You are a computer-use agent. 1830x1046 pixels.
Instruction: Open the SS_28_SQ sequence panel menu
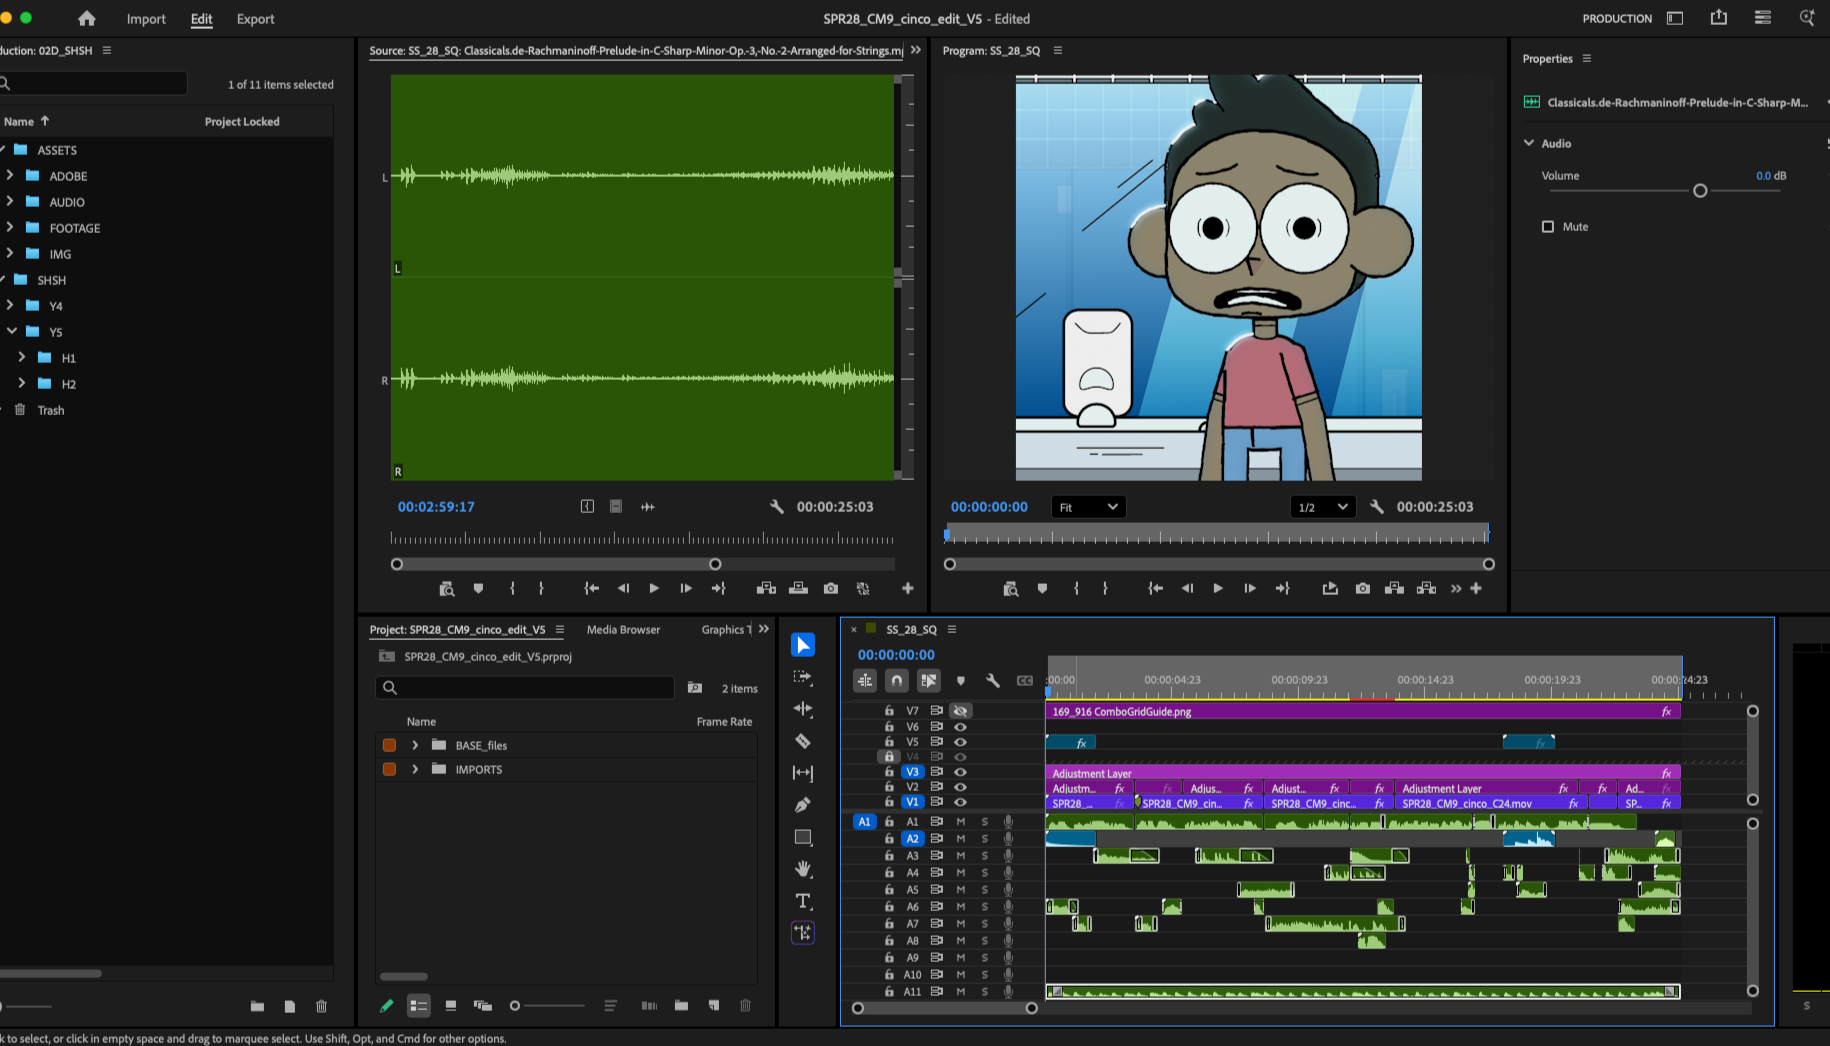coord(952,629)
